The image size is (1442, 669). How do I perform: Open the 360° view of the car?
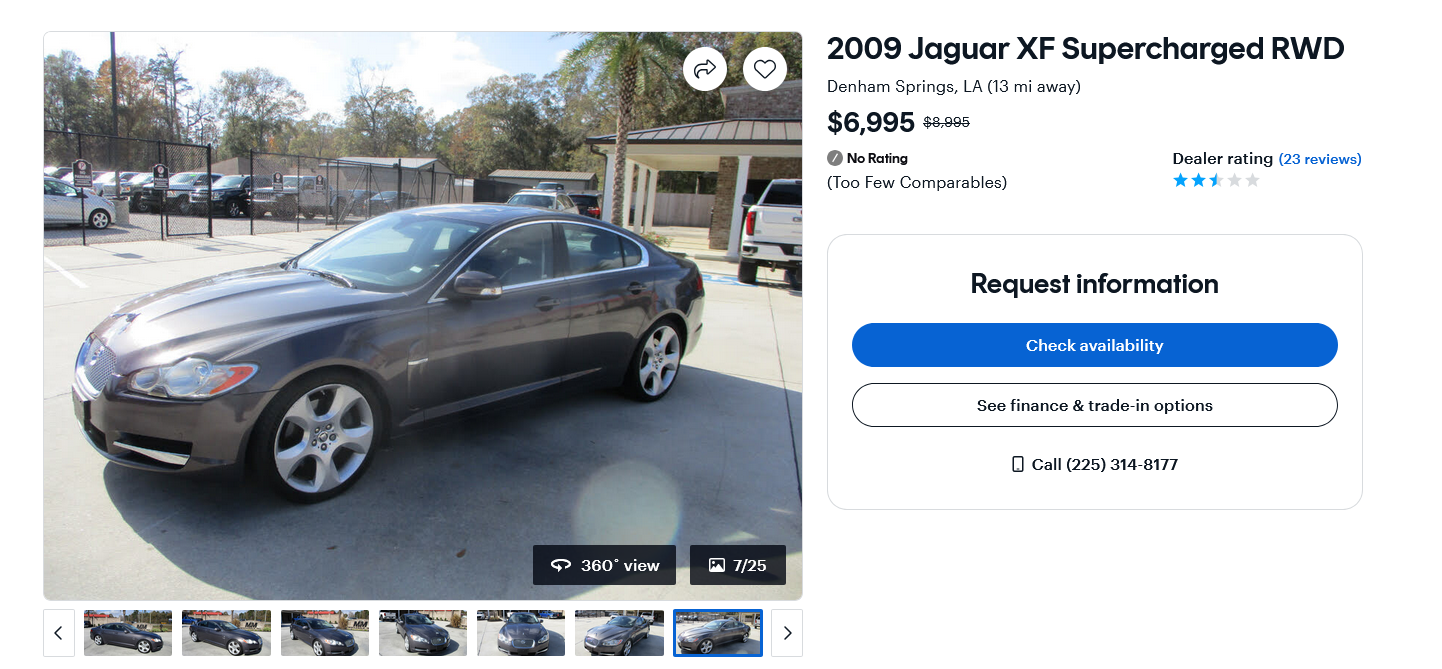604,565
